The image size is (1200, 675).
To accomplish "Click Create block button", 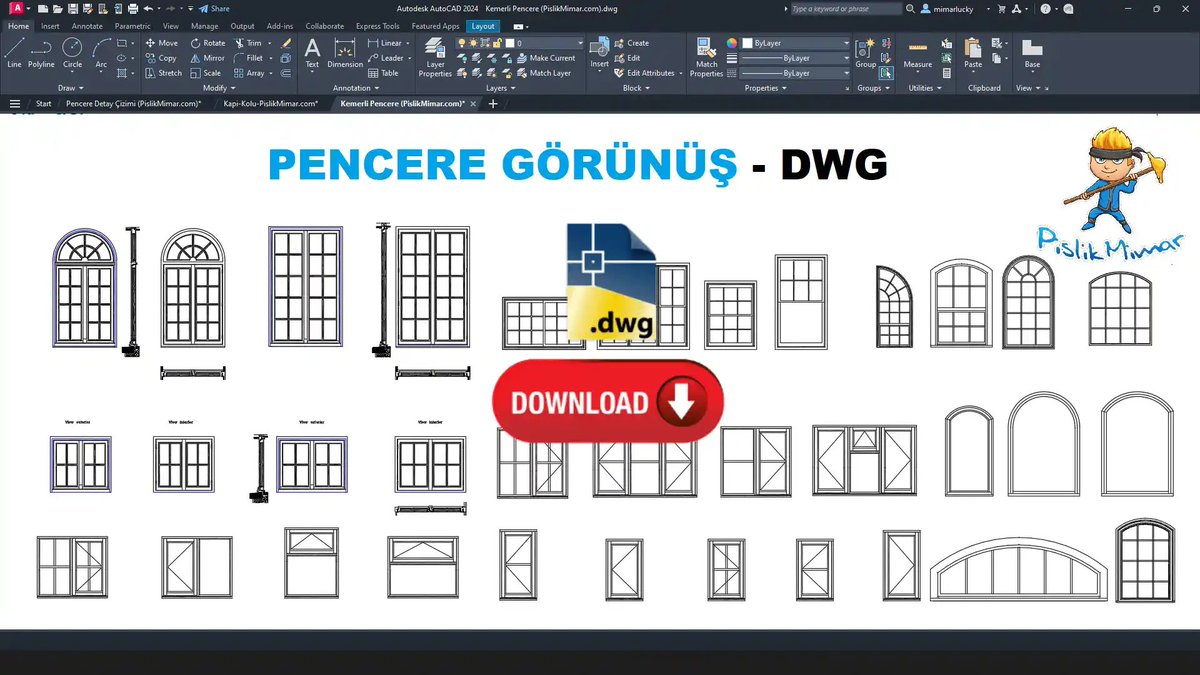I will coord(631,43).
